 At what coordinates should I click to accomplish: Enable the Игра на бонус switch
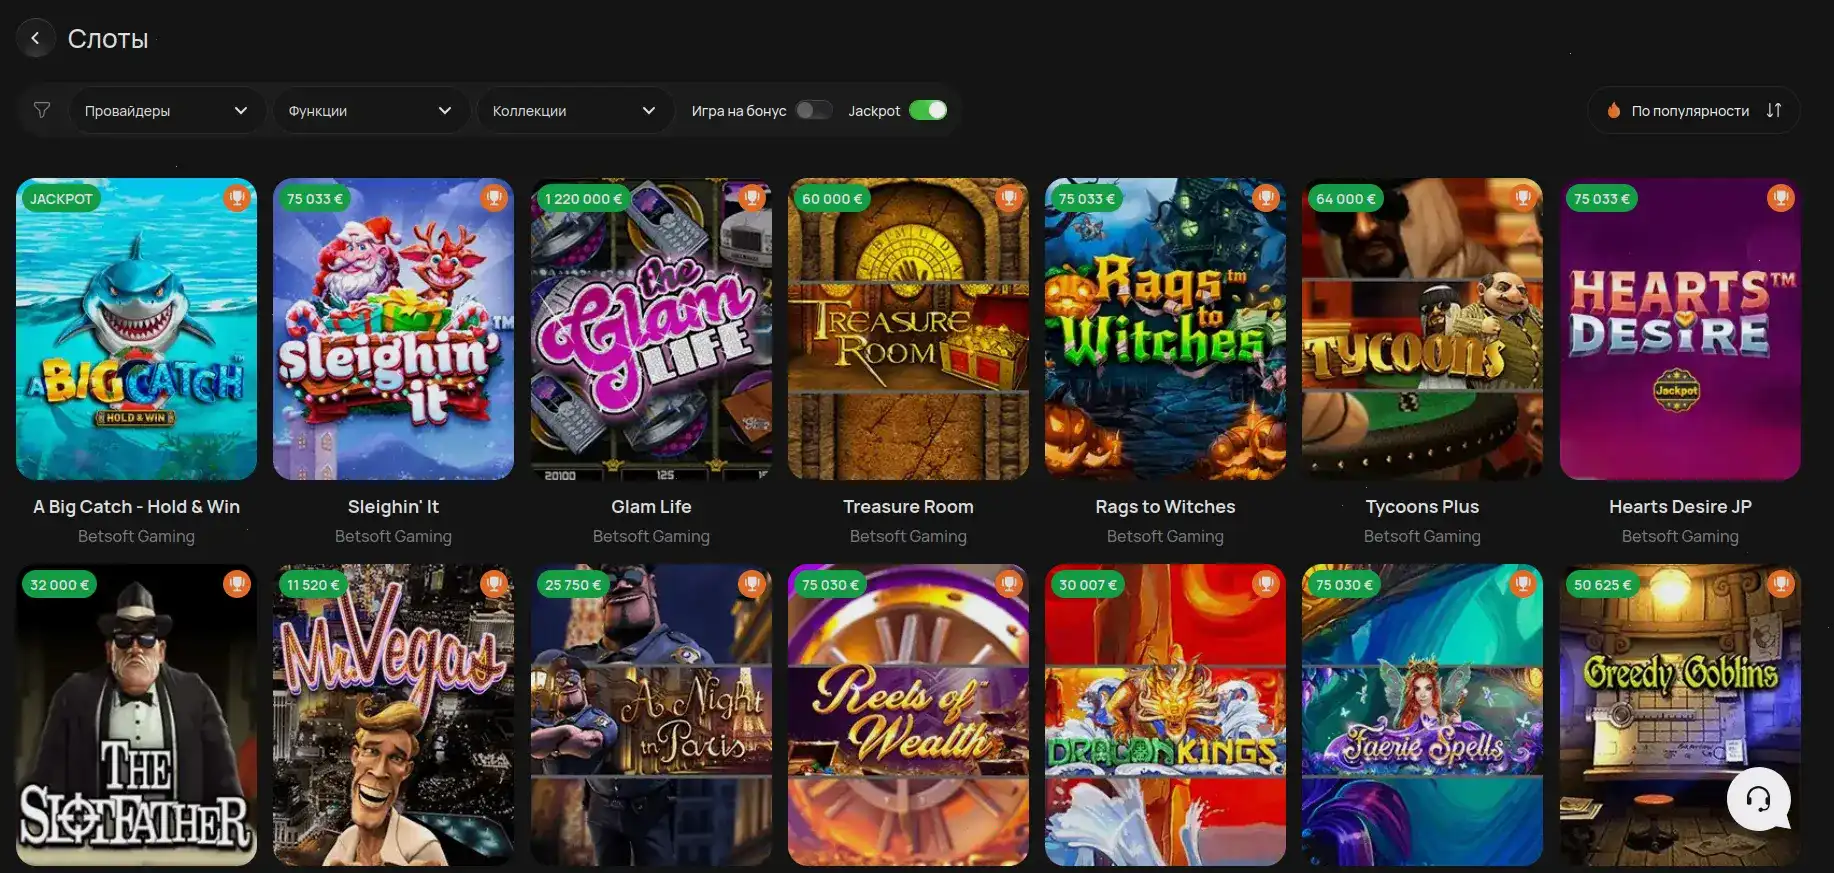click(814, 110)
